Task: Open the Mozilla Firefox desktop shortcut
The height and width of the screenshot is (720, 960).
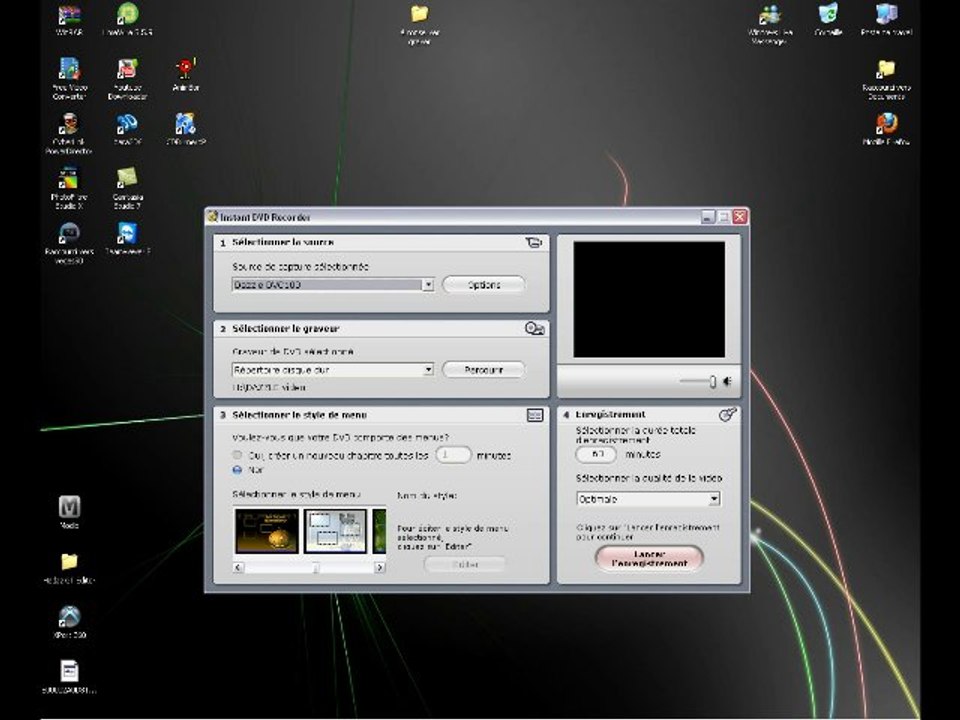Action: coord(886,124)
